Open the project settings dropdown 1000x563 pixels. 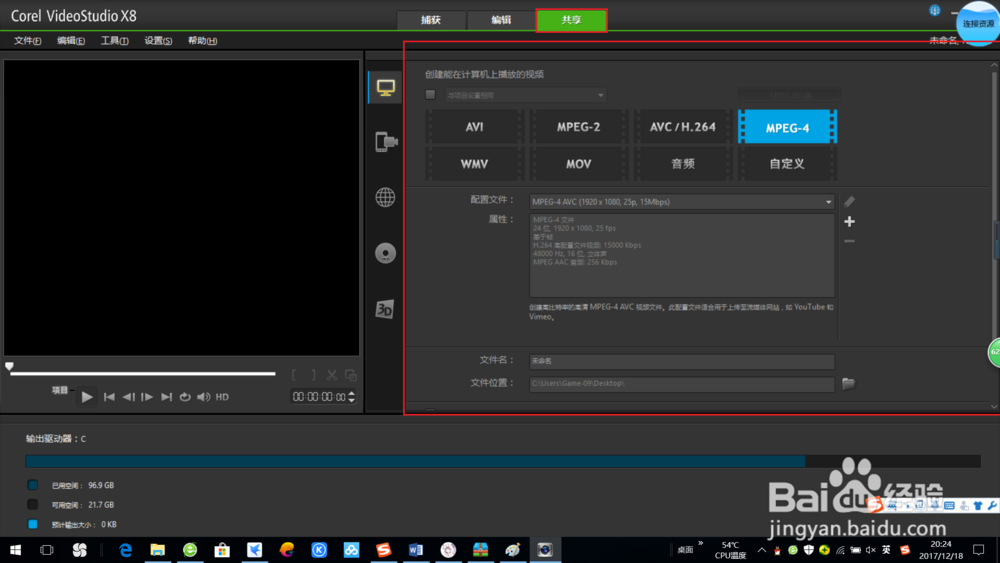click(526, 95)
